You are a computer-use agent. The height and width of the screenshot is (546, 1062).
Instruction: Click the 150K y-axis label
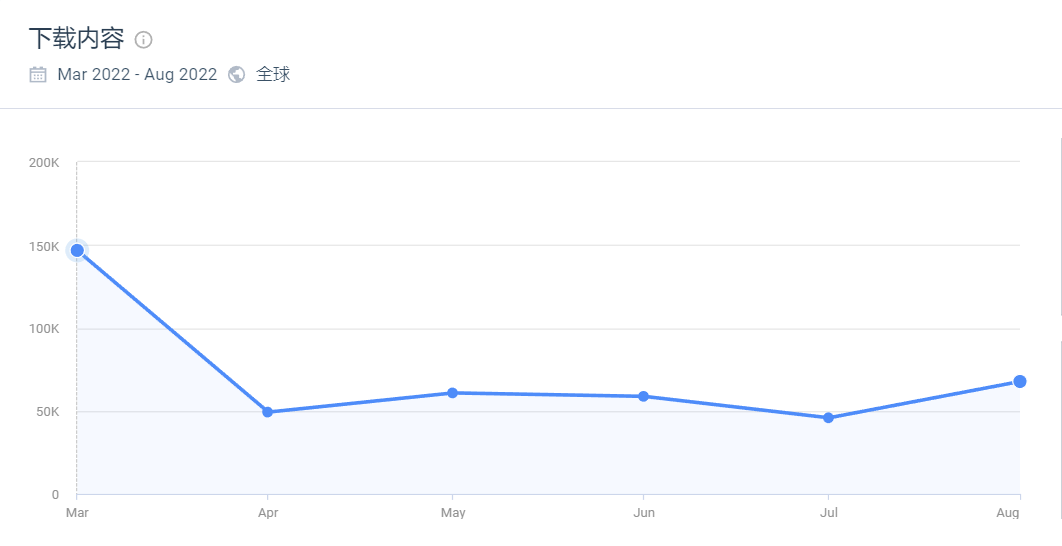[x=45, y=247]
